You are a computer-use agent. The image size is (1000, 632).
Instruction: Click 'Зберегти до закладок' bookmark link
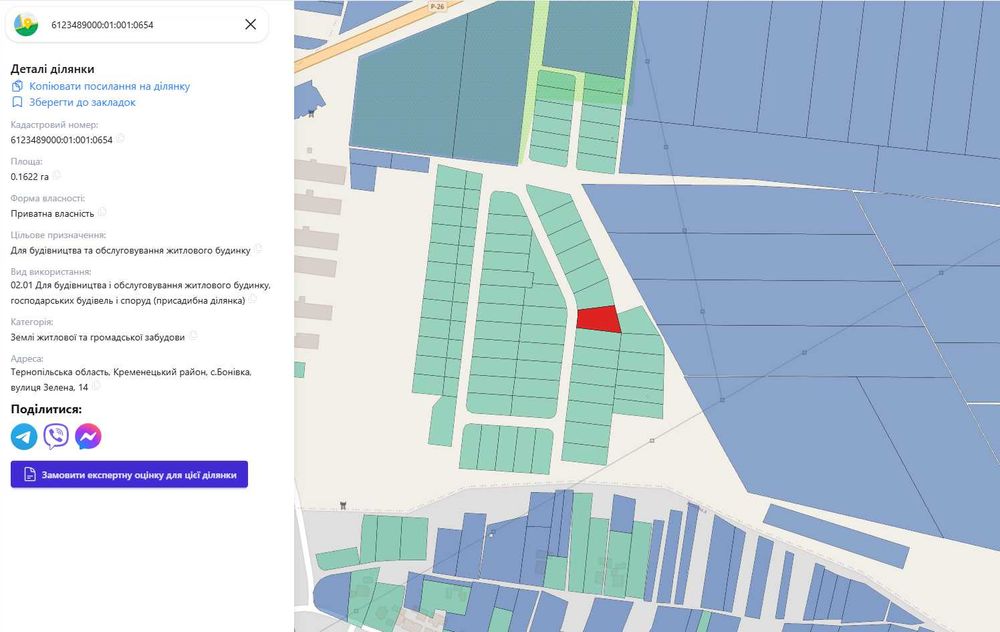[81, 102]
